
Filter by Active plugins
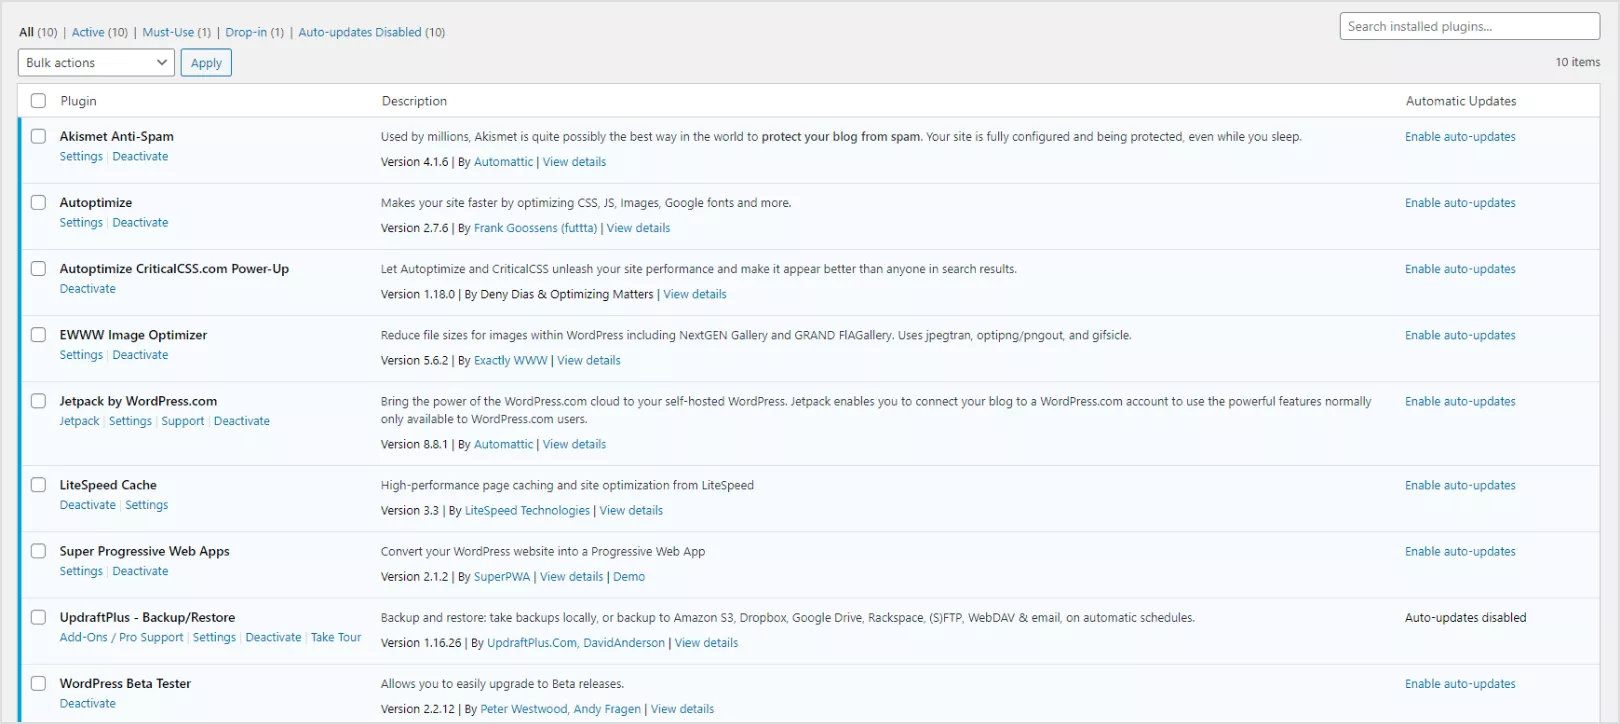click(x=88, y=32)
